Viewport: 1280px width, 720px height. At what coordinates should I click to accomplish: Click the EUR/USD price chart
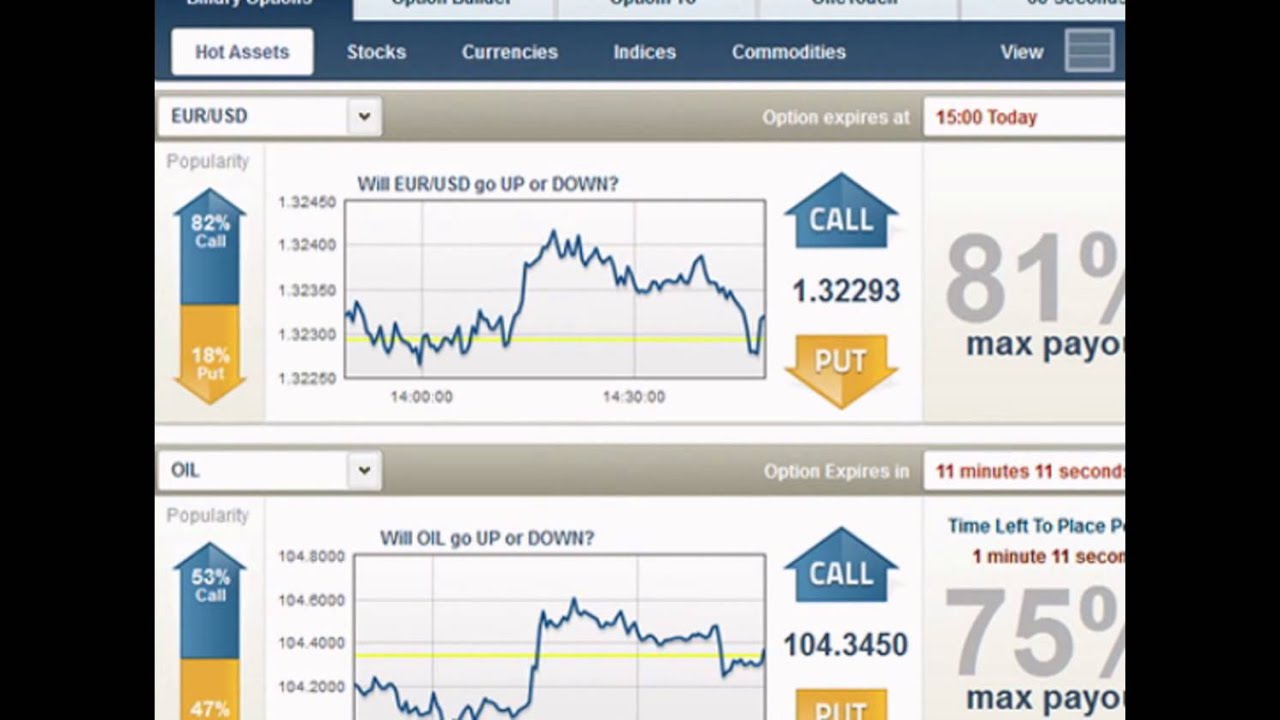(555, 289)
